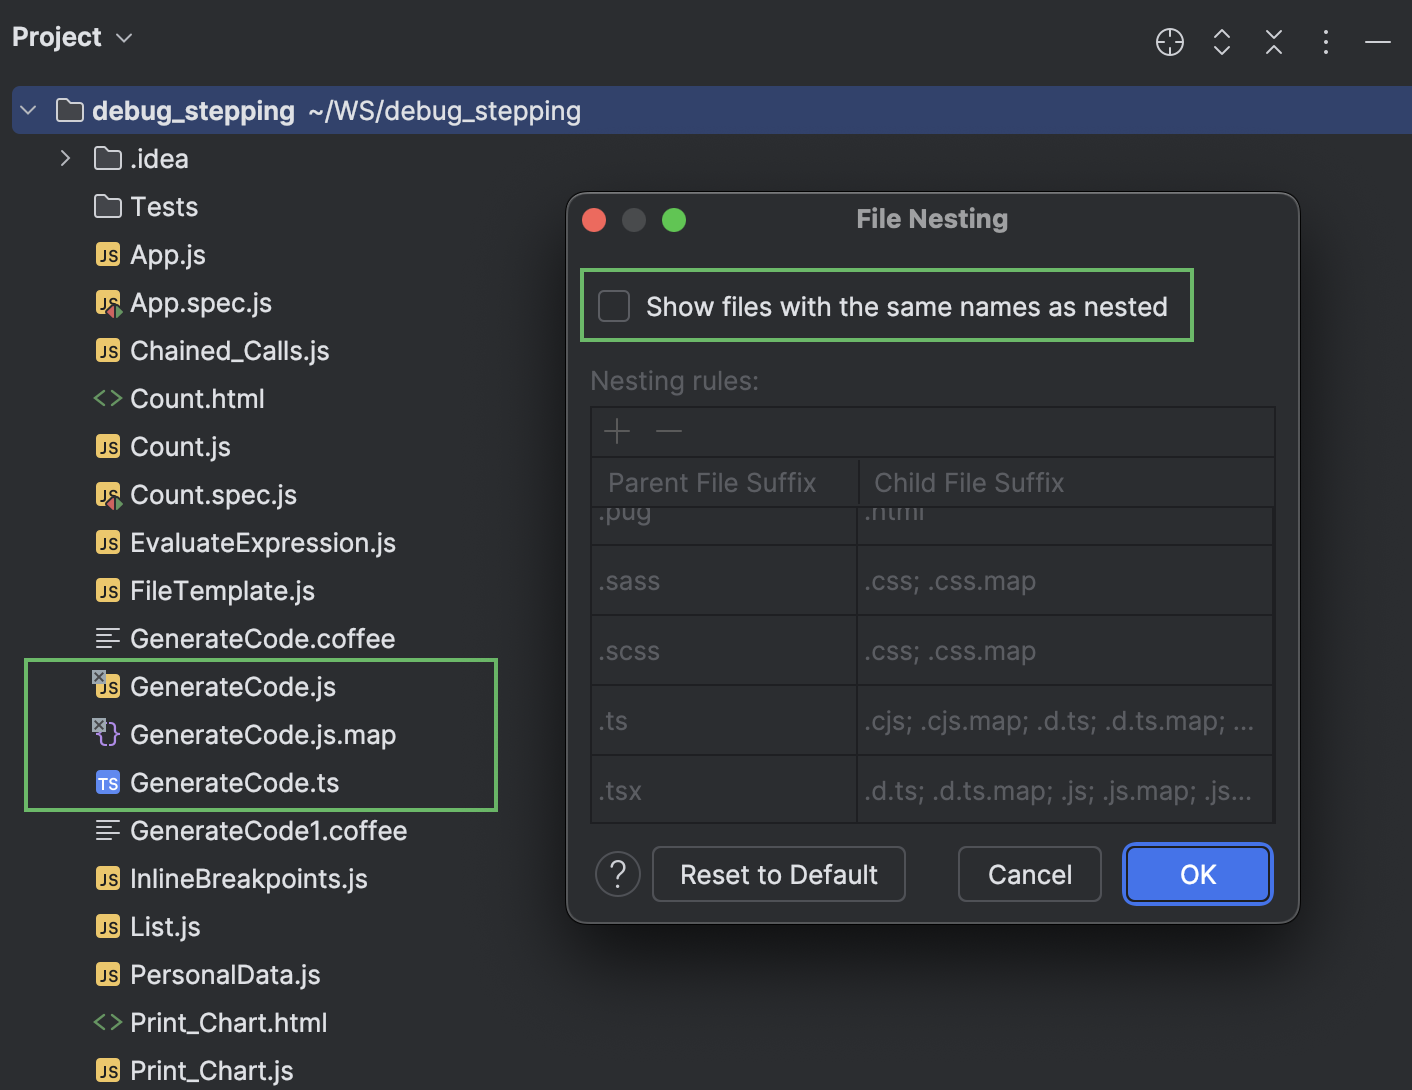This screenshot has height=1090, width=1412.
Task: Click the JS icon next to App.js
Action: point(108,254)
